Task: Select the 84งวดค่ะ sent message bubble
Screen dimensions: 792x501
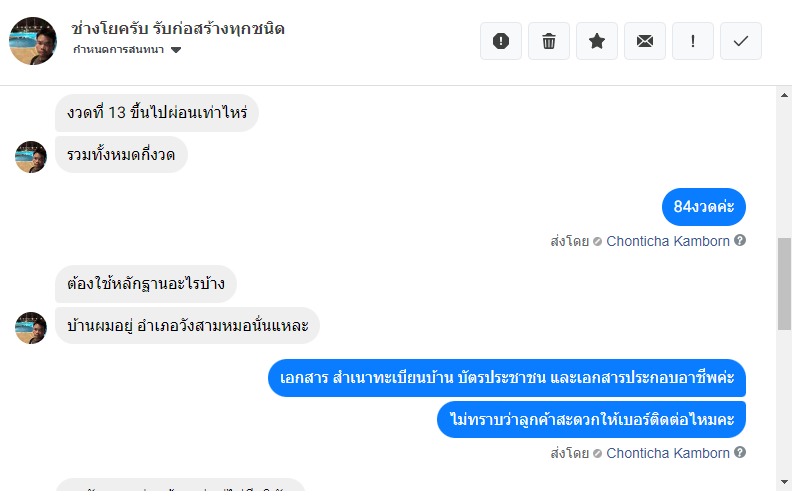Action: click(x=703, y=207)
